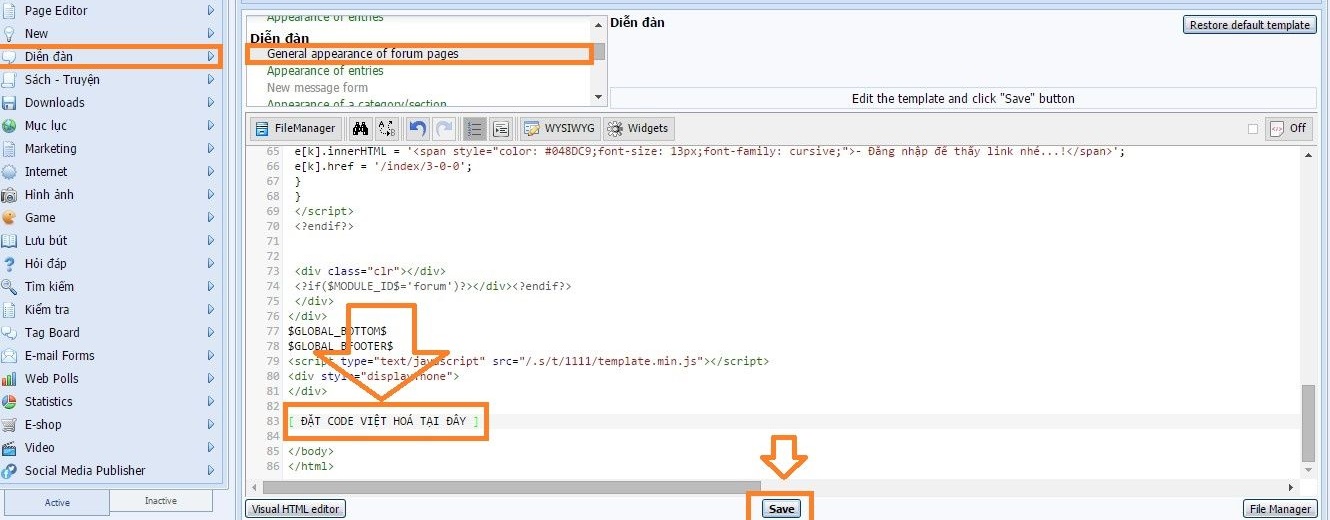
Task: Click the binoculars search icon
Action: (360, 129)
